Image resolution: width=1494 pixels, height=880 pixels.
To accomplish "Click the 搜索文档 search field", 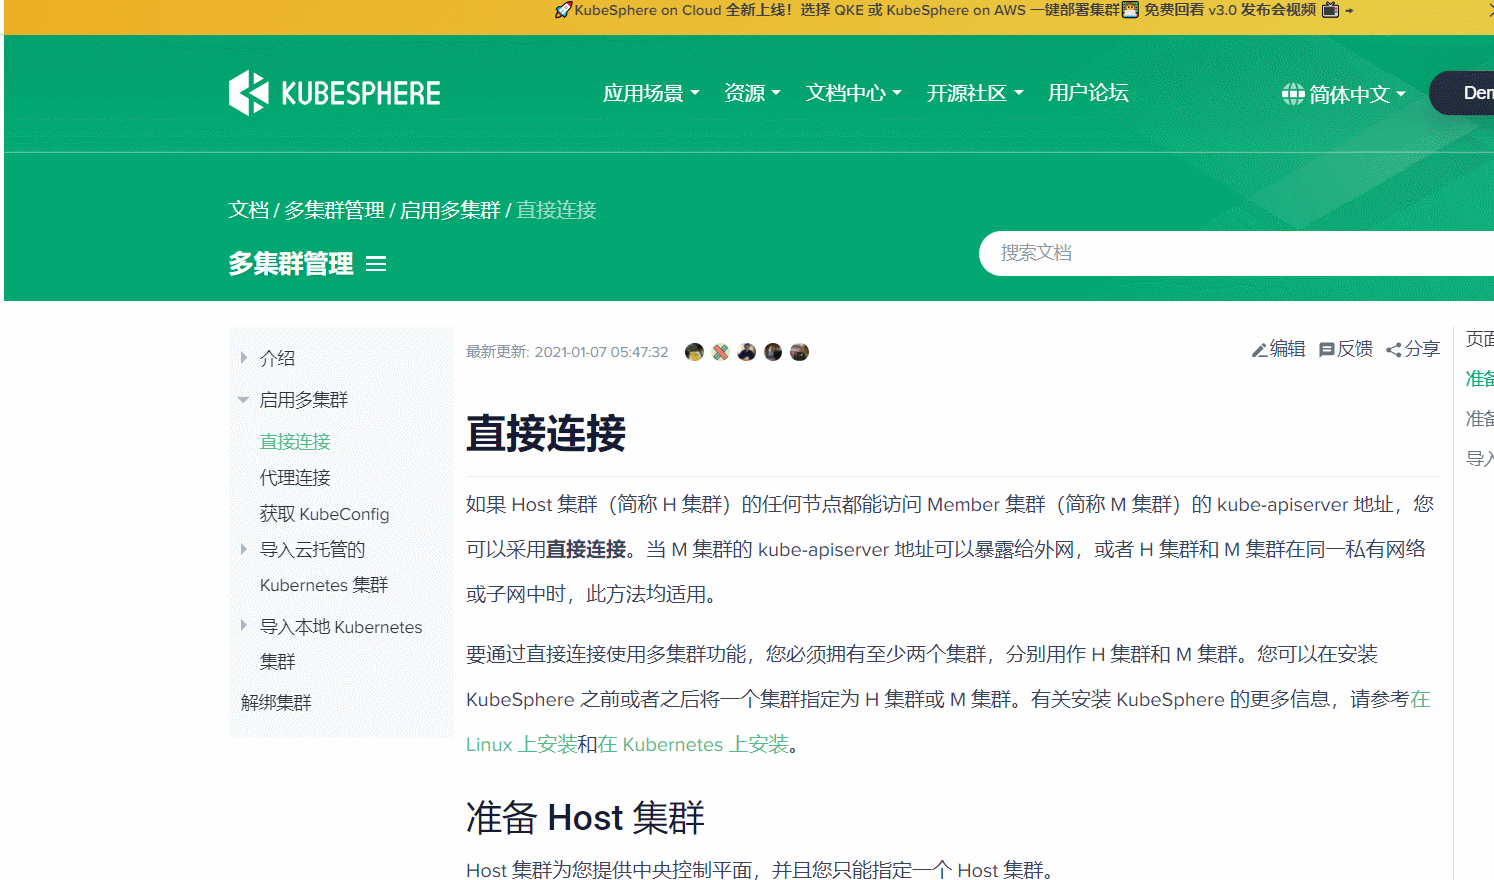I will point(1236,253).
